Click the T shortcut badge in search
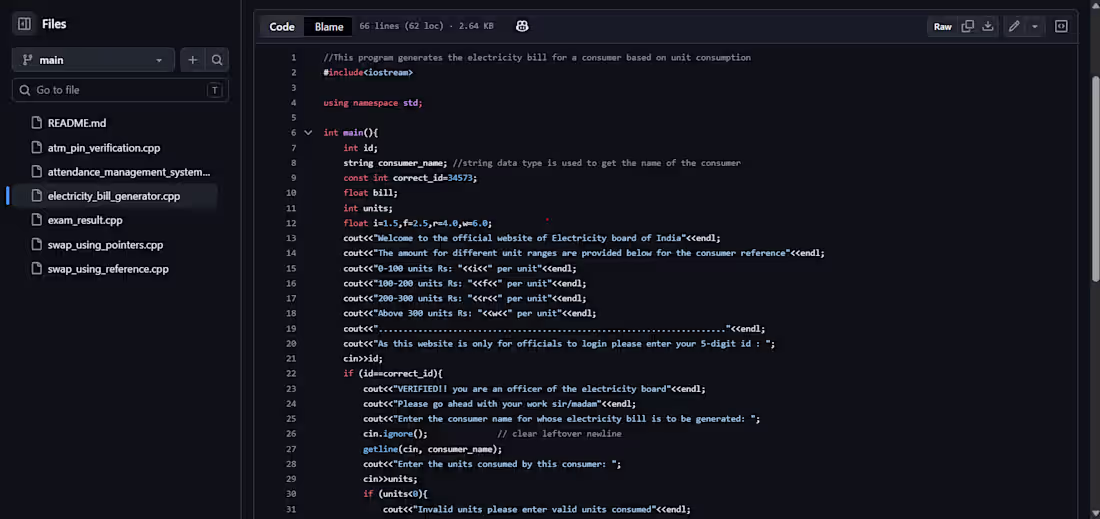This screenshot has width=1100, height=519. [215, 90]
